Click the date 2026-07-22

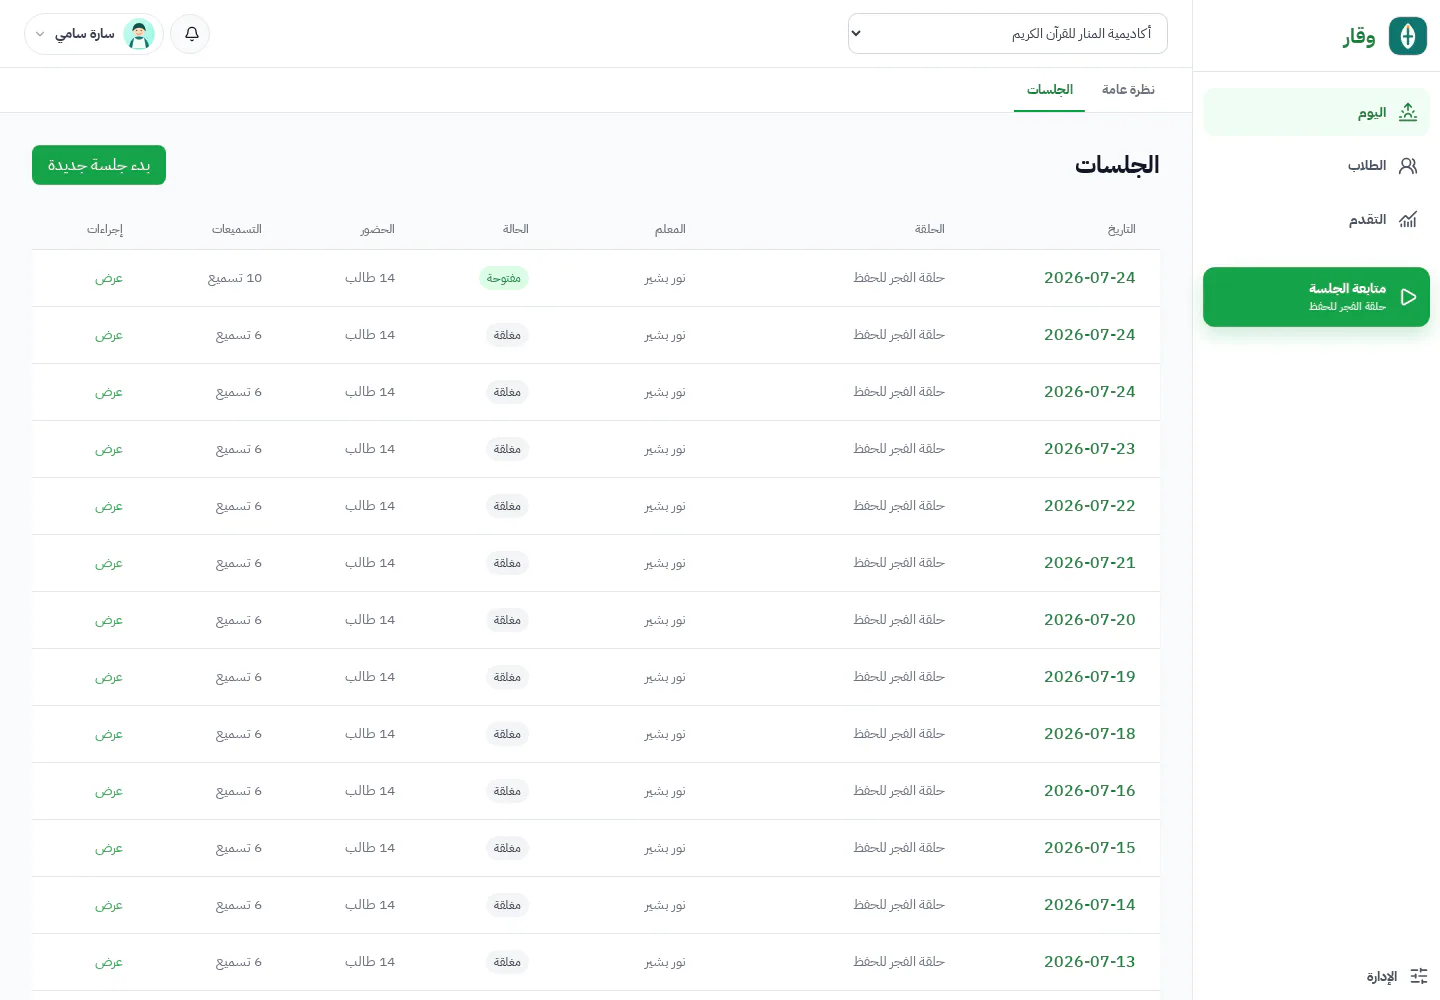1090,506
